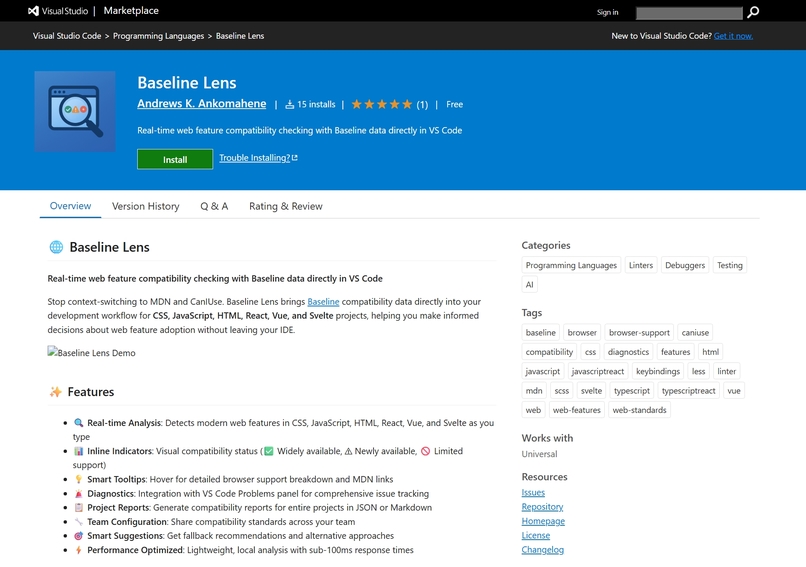806x567 pixels.
Task: Open the Overview tab
Action: [70, 206]
